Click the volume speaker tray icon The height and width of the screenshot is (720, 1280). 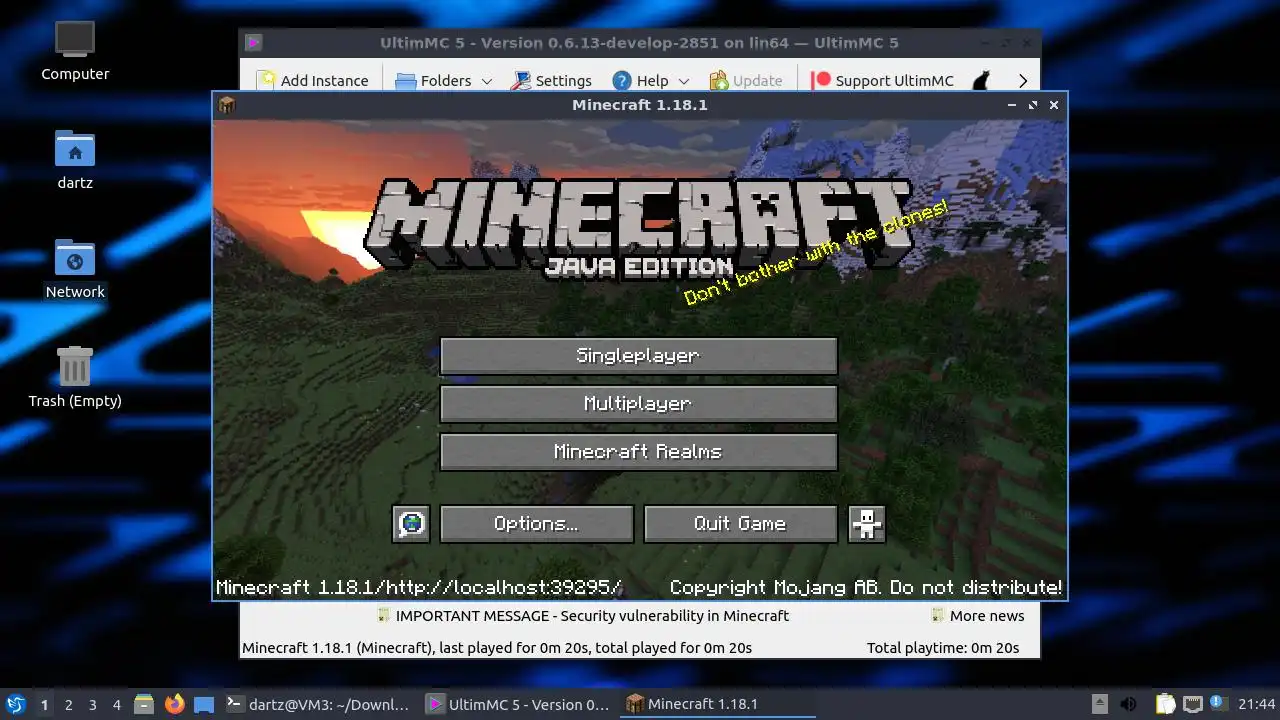tap(1128, 704)
